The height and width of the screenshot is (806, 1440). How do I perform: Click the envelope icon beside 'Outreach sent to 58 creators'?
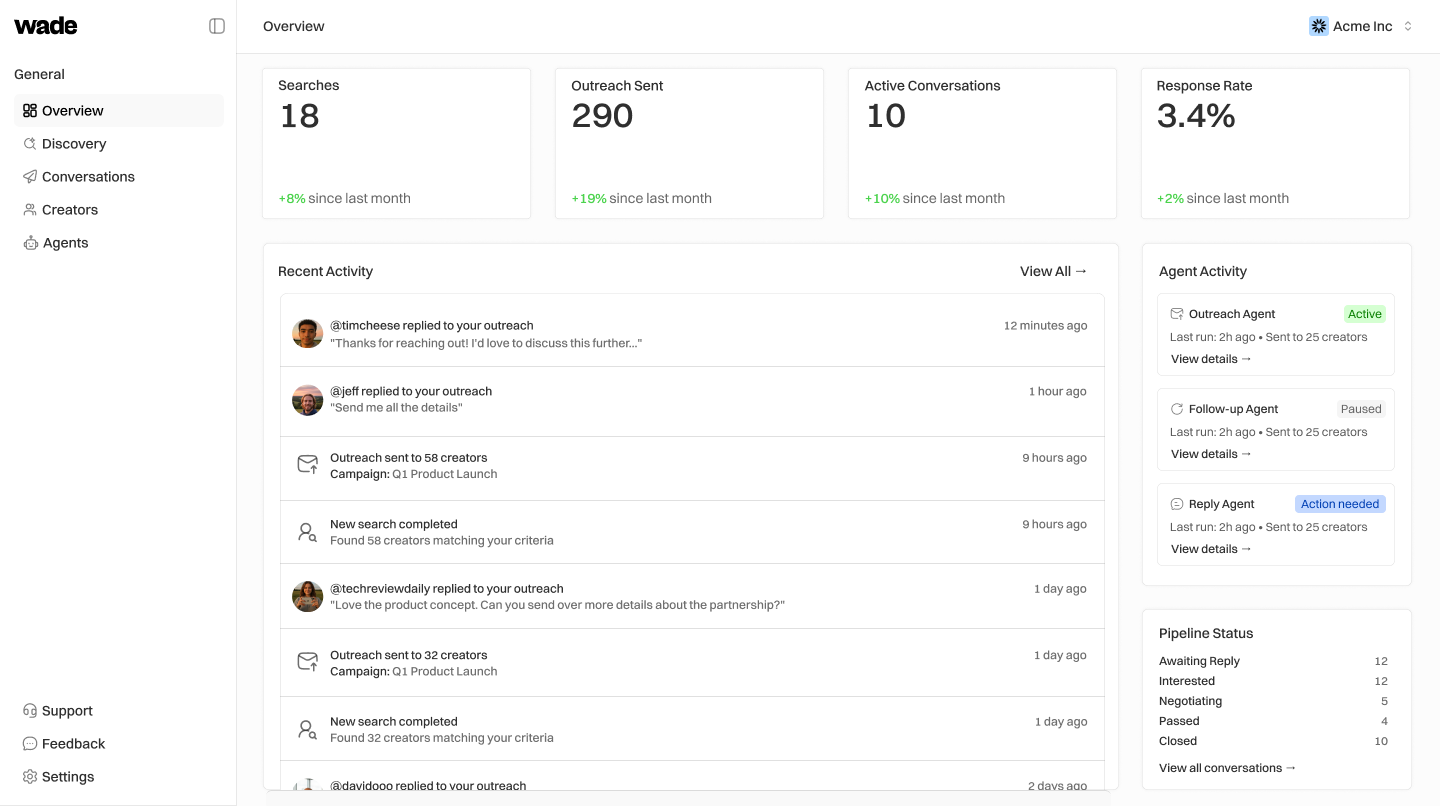click(307, 464)
